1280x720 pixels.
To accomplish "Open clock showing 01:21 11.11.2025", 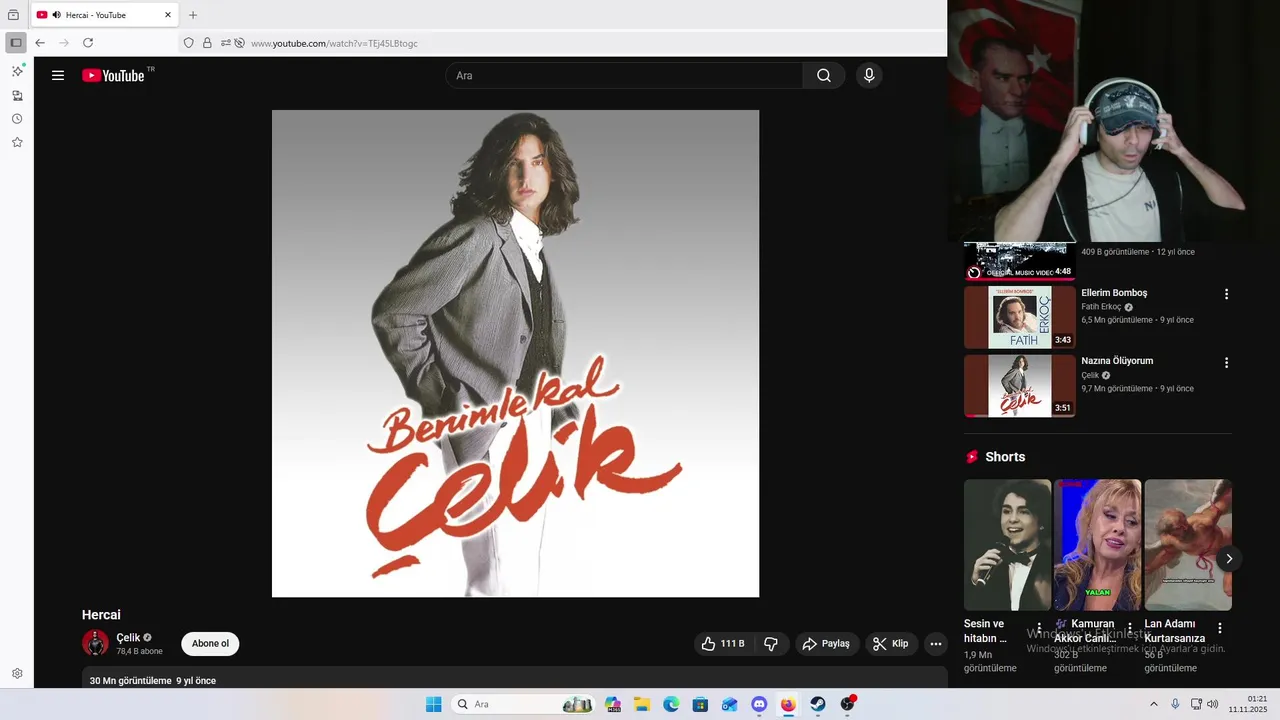I will 1248,704.
